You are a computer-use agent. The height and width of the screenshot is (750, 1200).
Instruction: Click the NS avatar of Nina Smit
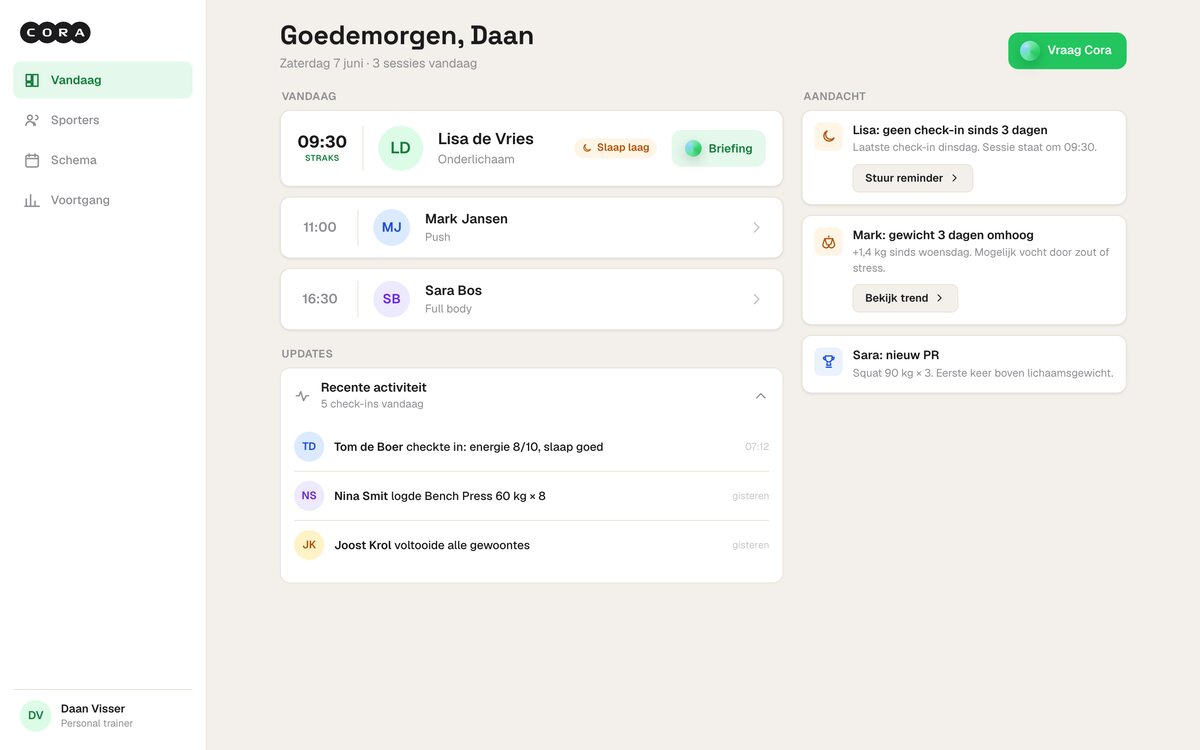point(309,496)
